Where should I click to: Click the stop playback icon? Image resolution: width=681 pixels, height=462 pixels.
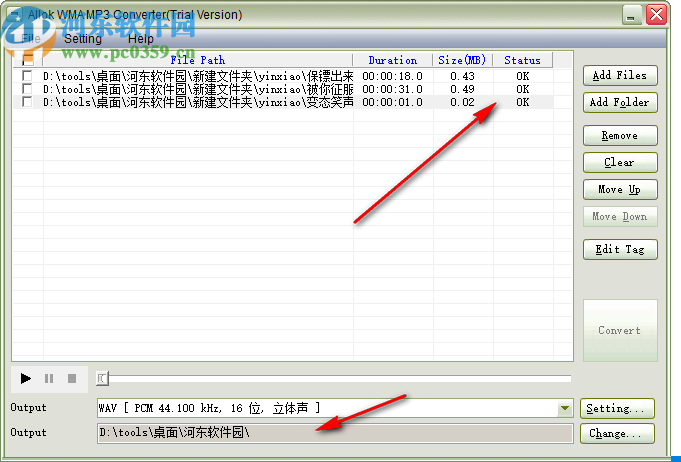click(x=72, y=379)
